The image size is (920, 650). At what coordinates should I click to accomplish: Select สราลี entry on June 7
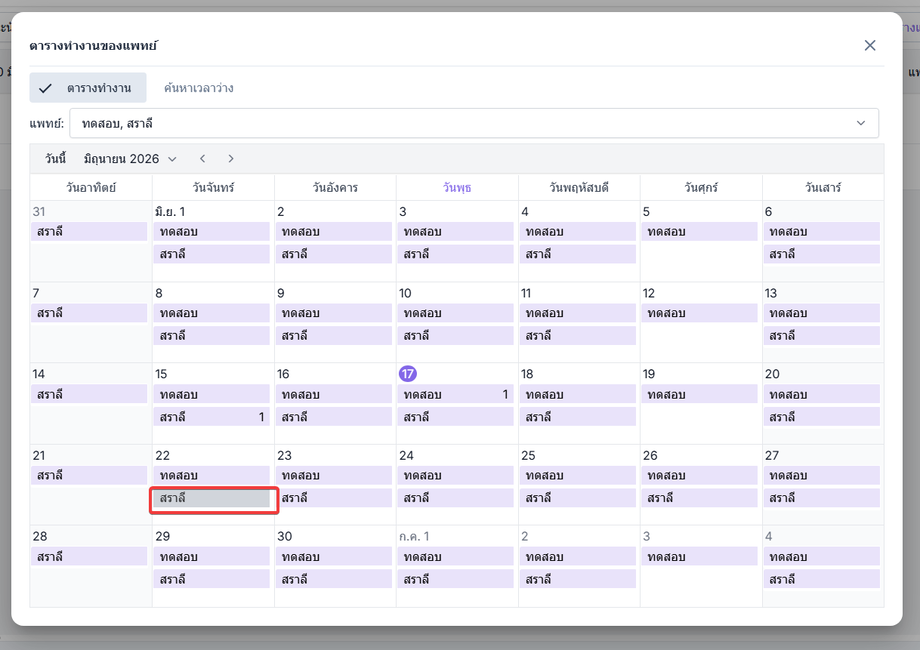89,313
